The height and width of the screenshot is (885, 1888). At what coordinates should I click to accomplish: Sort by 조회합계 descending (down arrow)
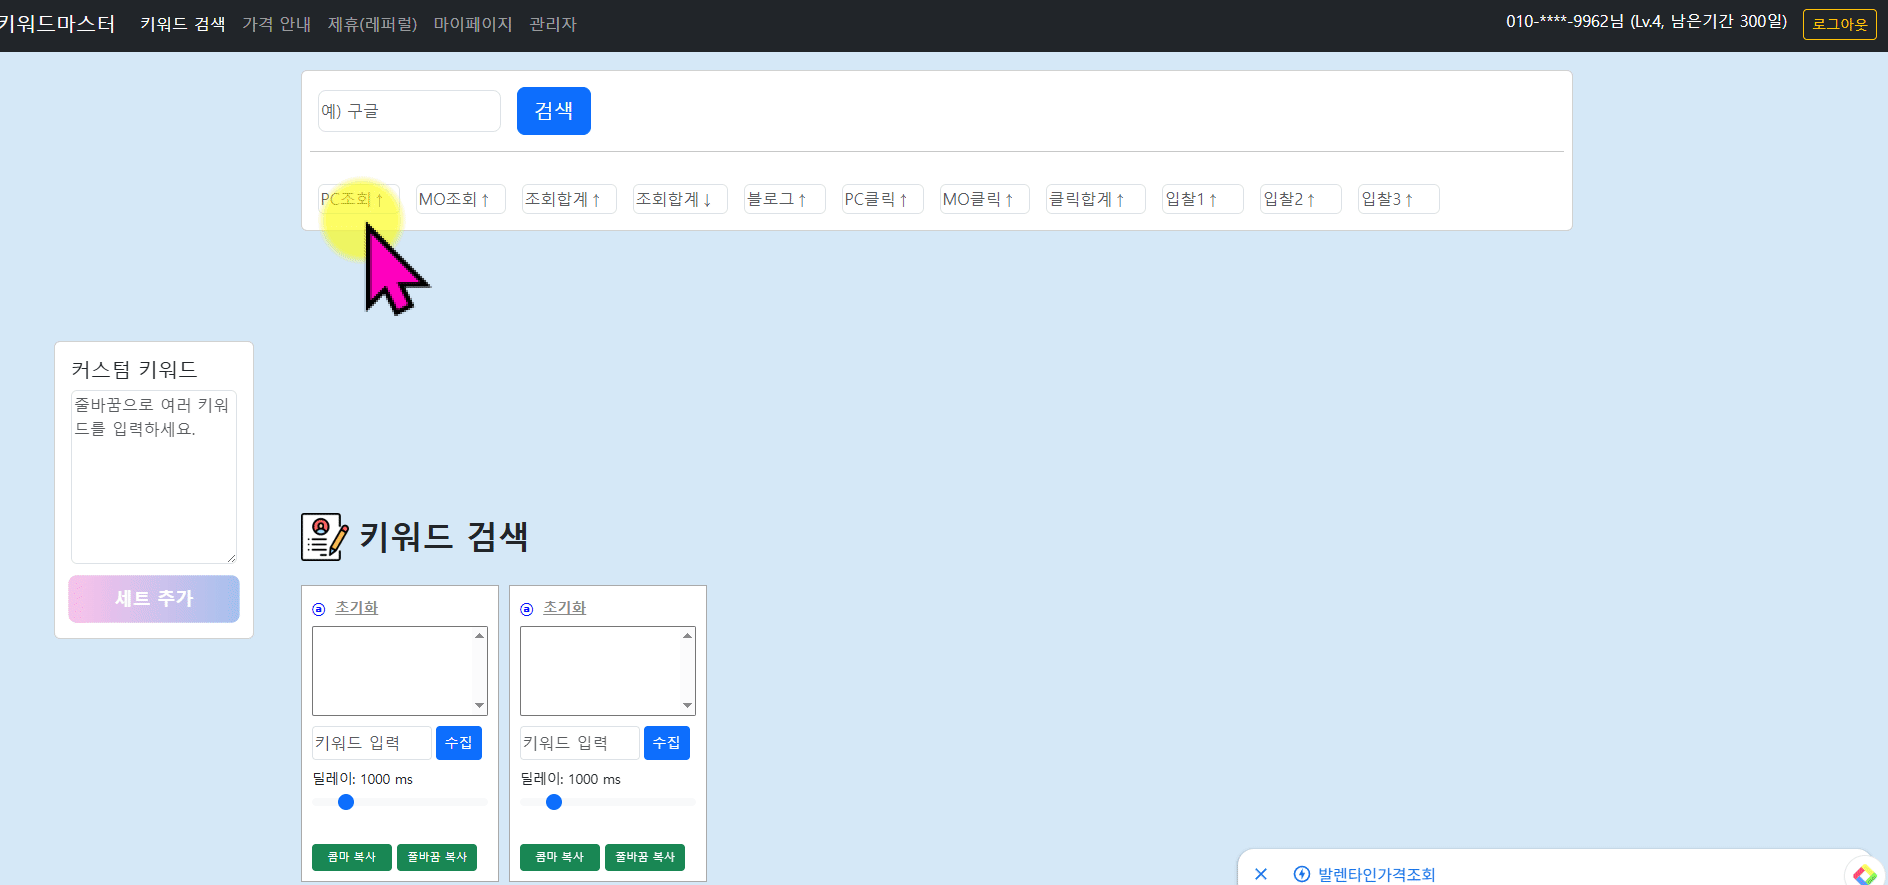679,199
